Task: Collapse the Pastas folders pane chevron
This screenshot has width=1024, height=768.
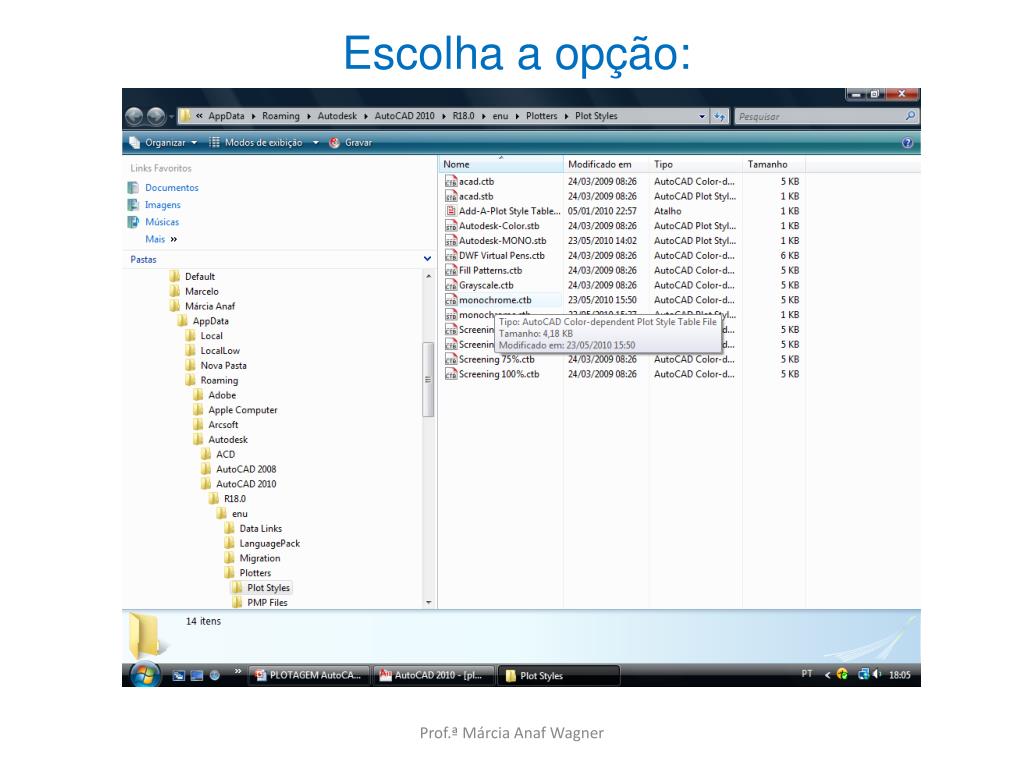Action: (x=427, y=259)
